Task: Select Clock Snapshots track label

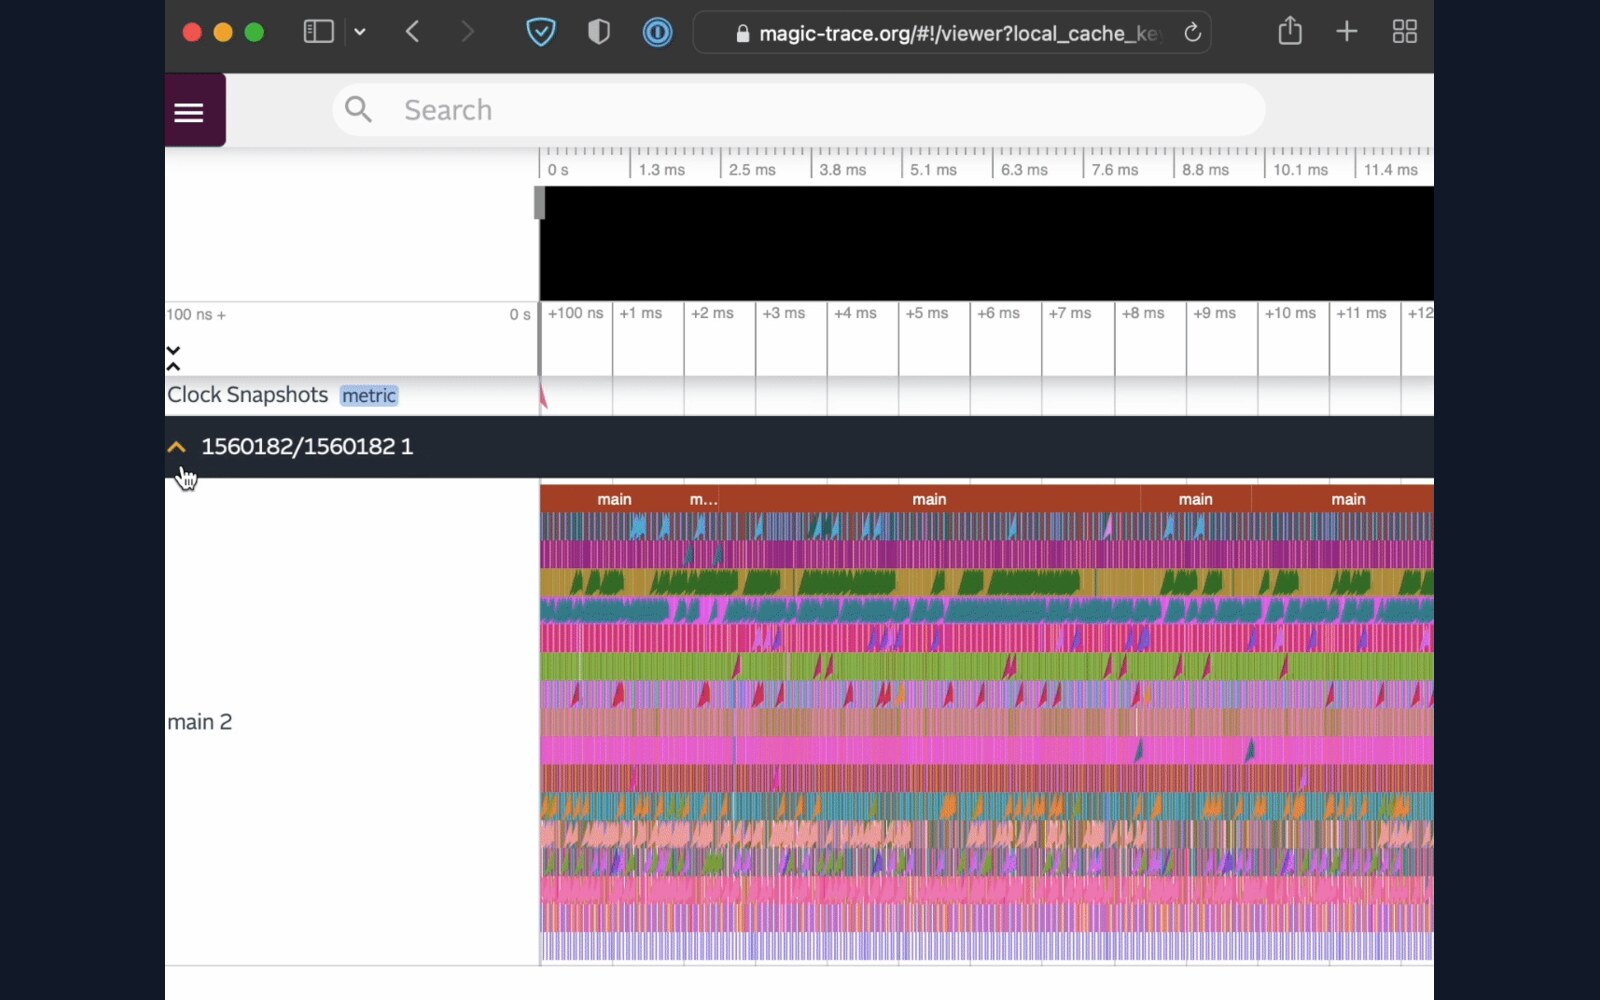Action: 247,395
